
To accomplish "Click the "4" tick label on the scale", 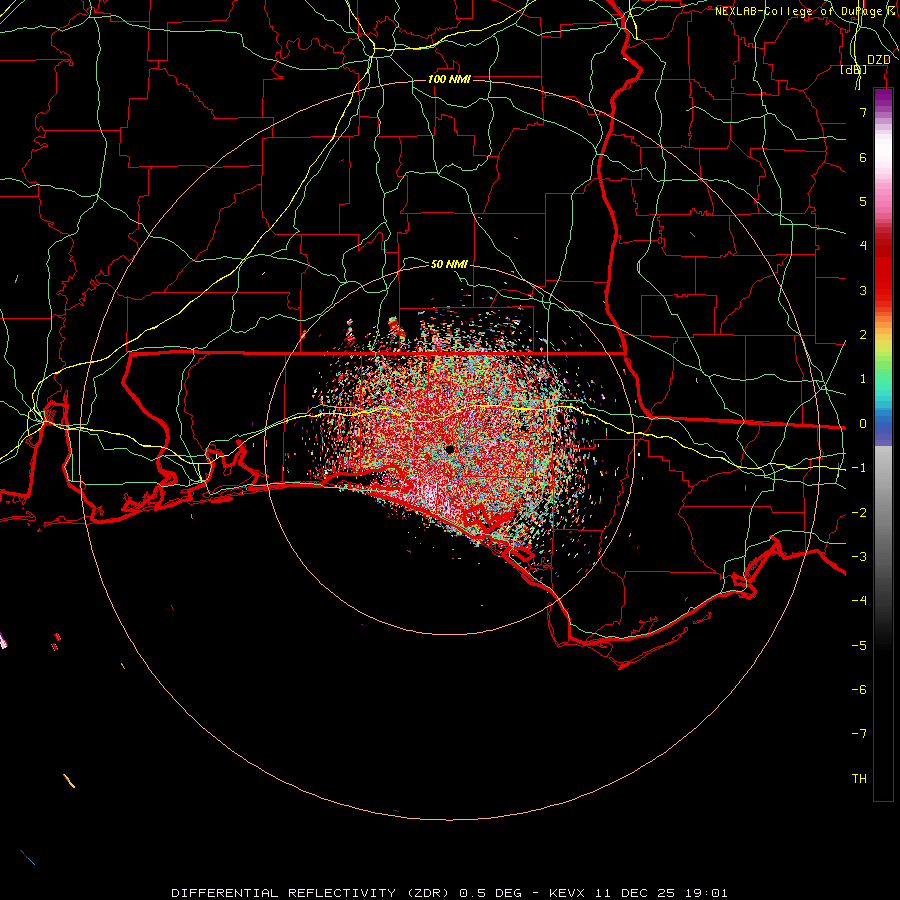I will coord(863,245).
